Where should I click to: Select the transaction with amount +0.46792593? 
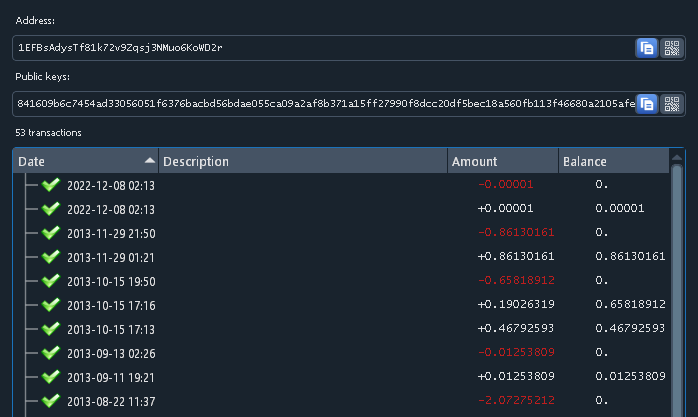(300, 328)
